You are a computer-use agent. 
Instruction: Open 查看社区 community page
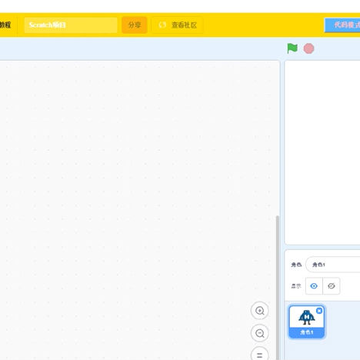177,25
